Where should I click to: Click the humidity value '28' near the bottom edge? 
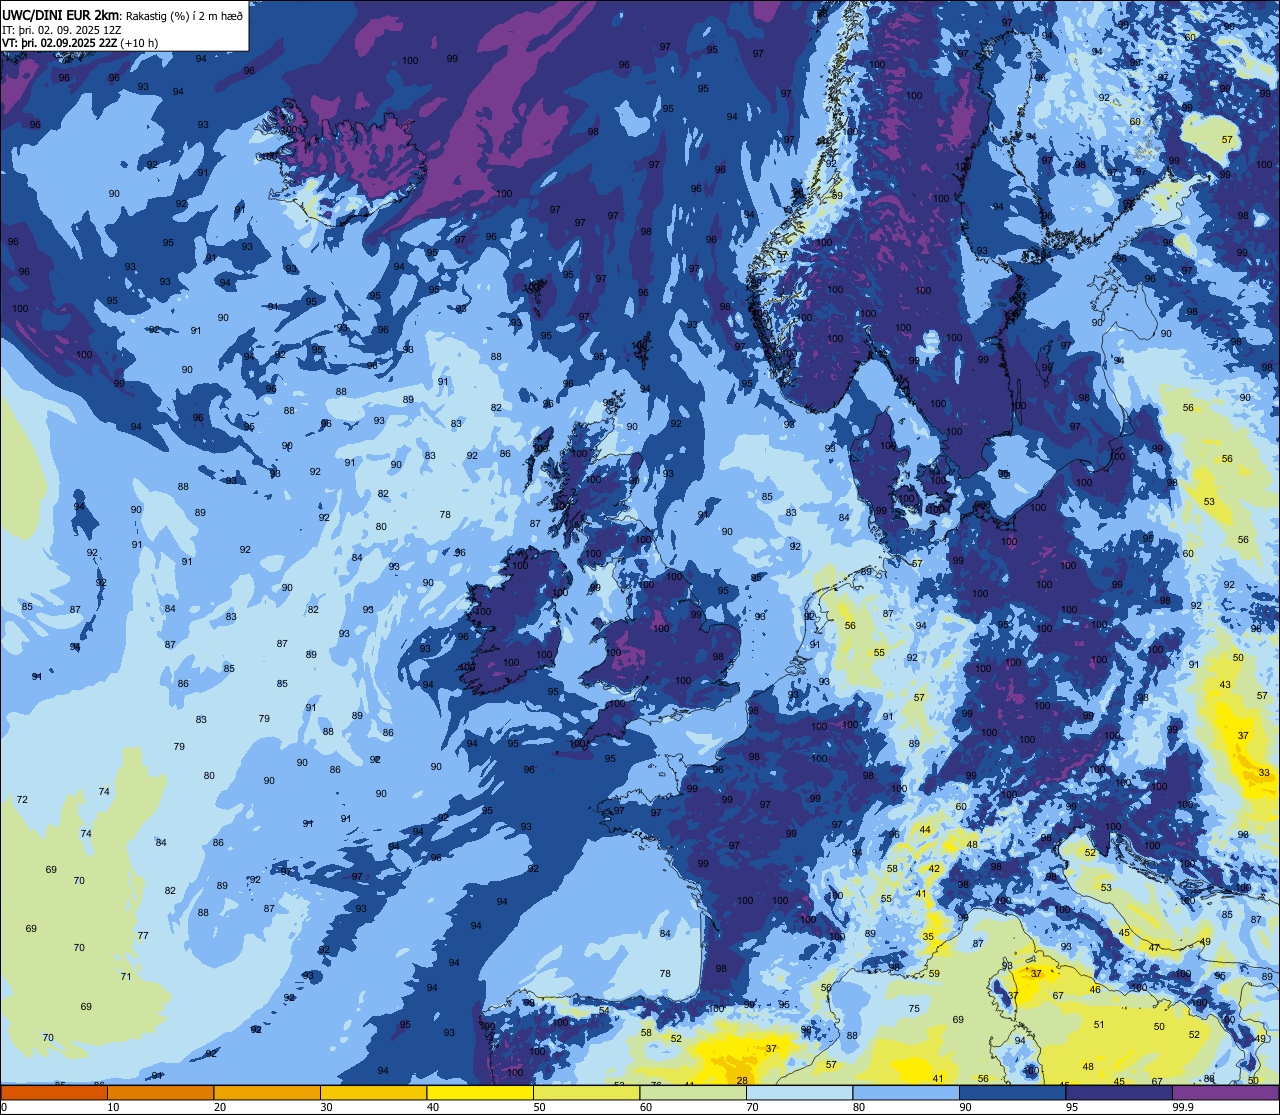pyautogui.click(x=742, y=1080)
